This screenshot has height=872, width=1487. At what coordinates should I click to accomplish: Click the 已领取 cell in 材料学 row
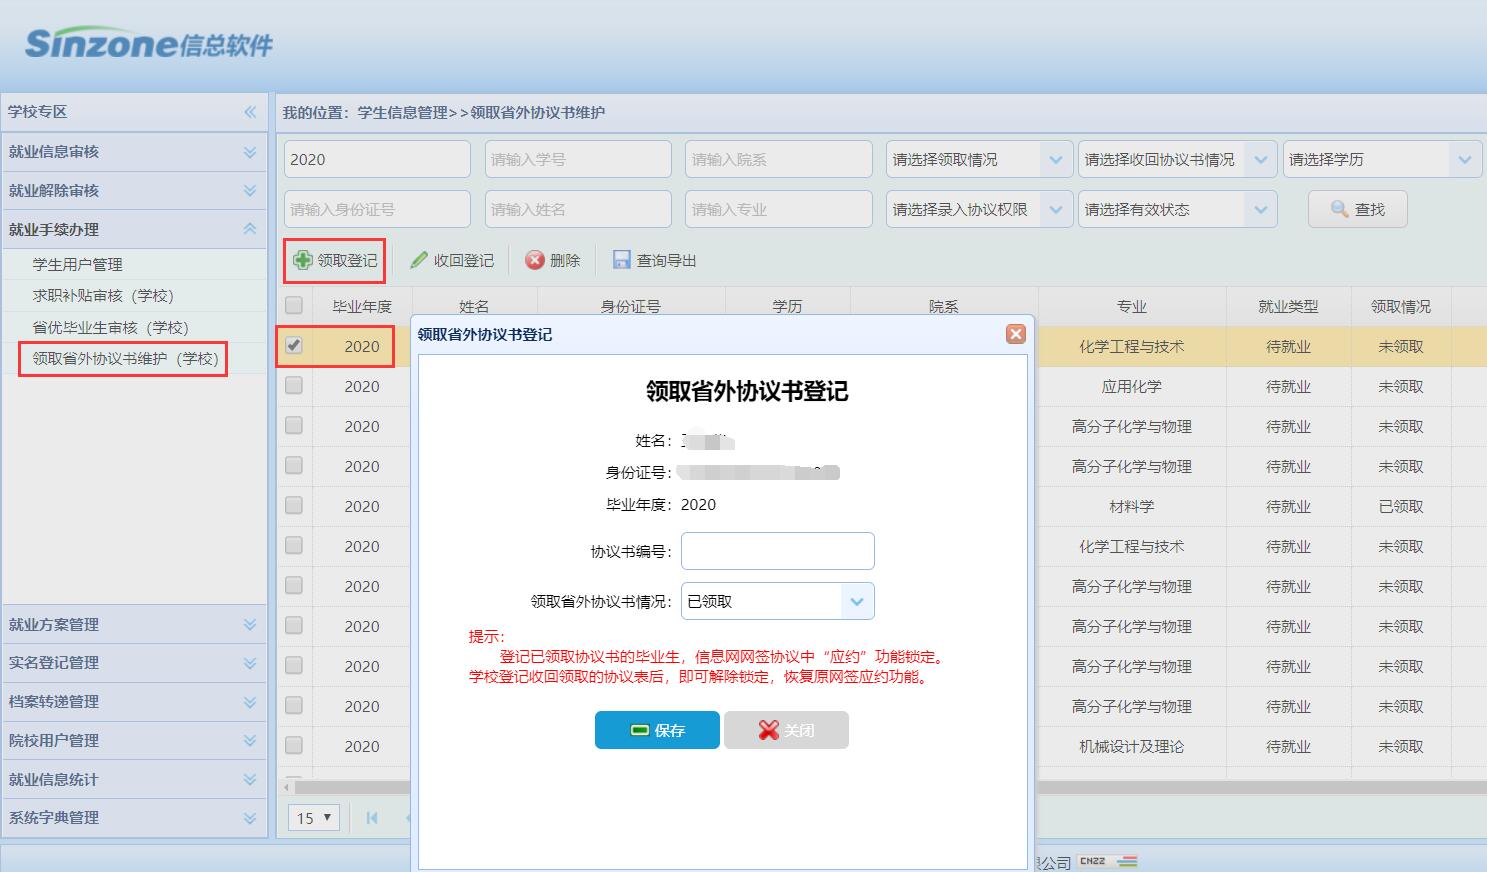(x=1400, y=506)
